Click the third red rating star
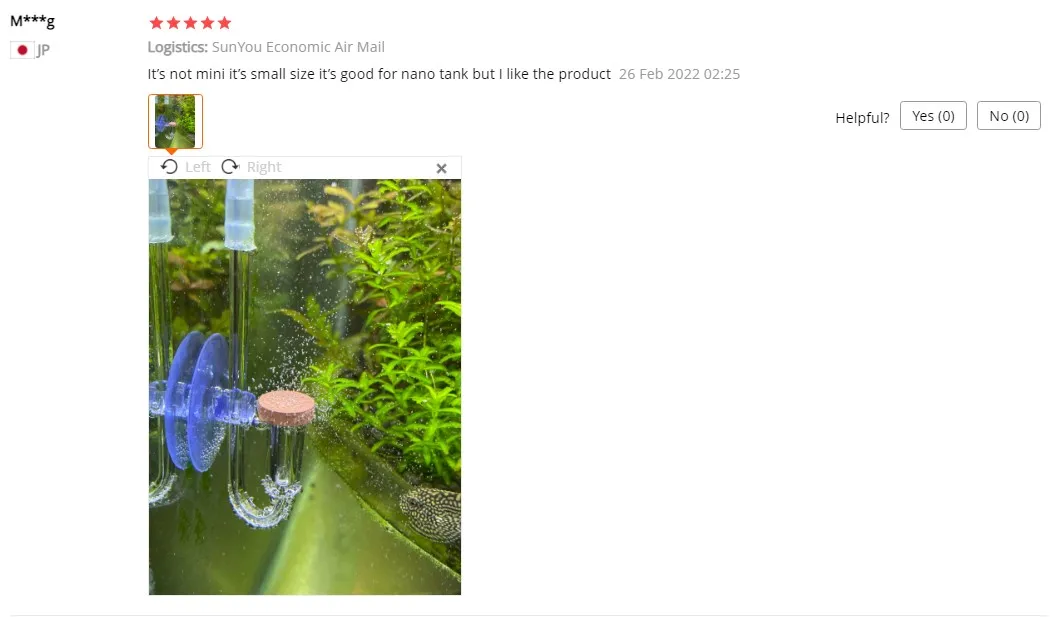Viewport: 1052px width, 621px height. pyautogui.click(x=191, y=23)
